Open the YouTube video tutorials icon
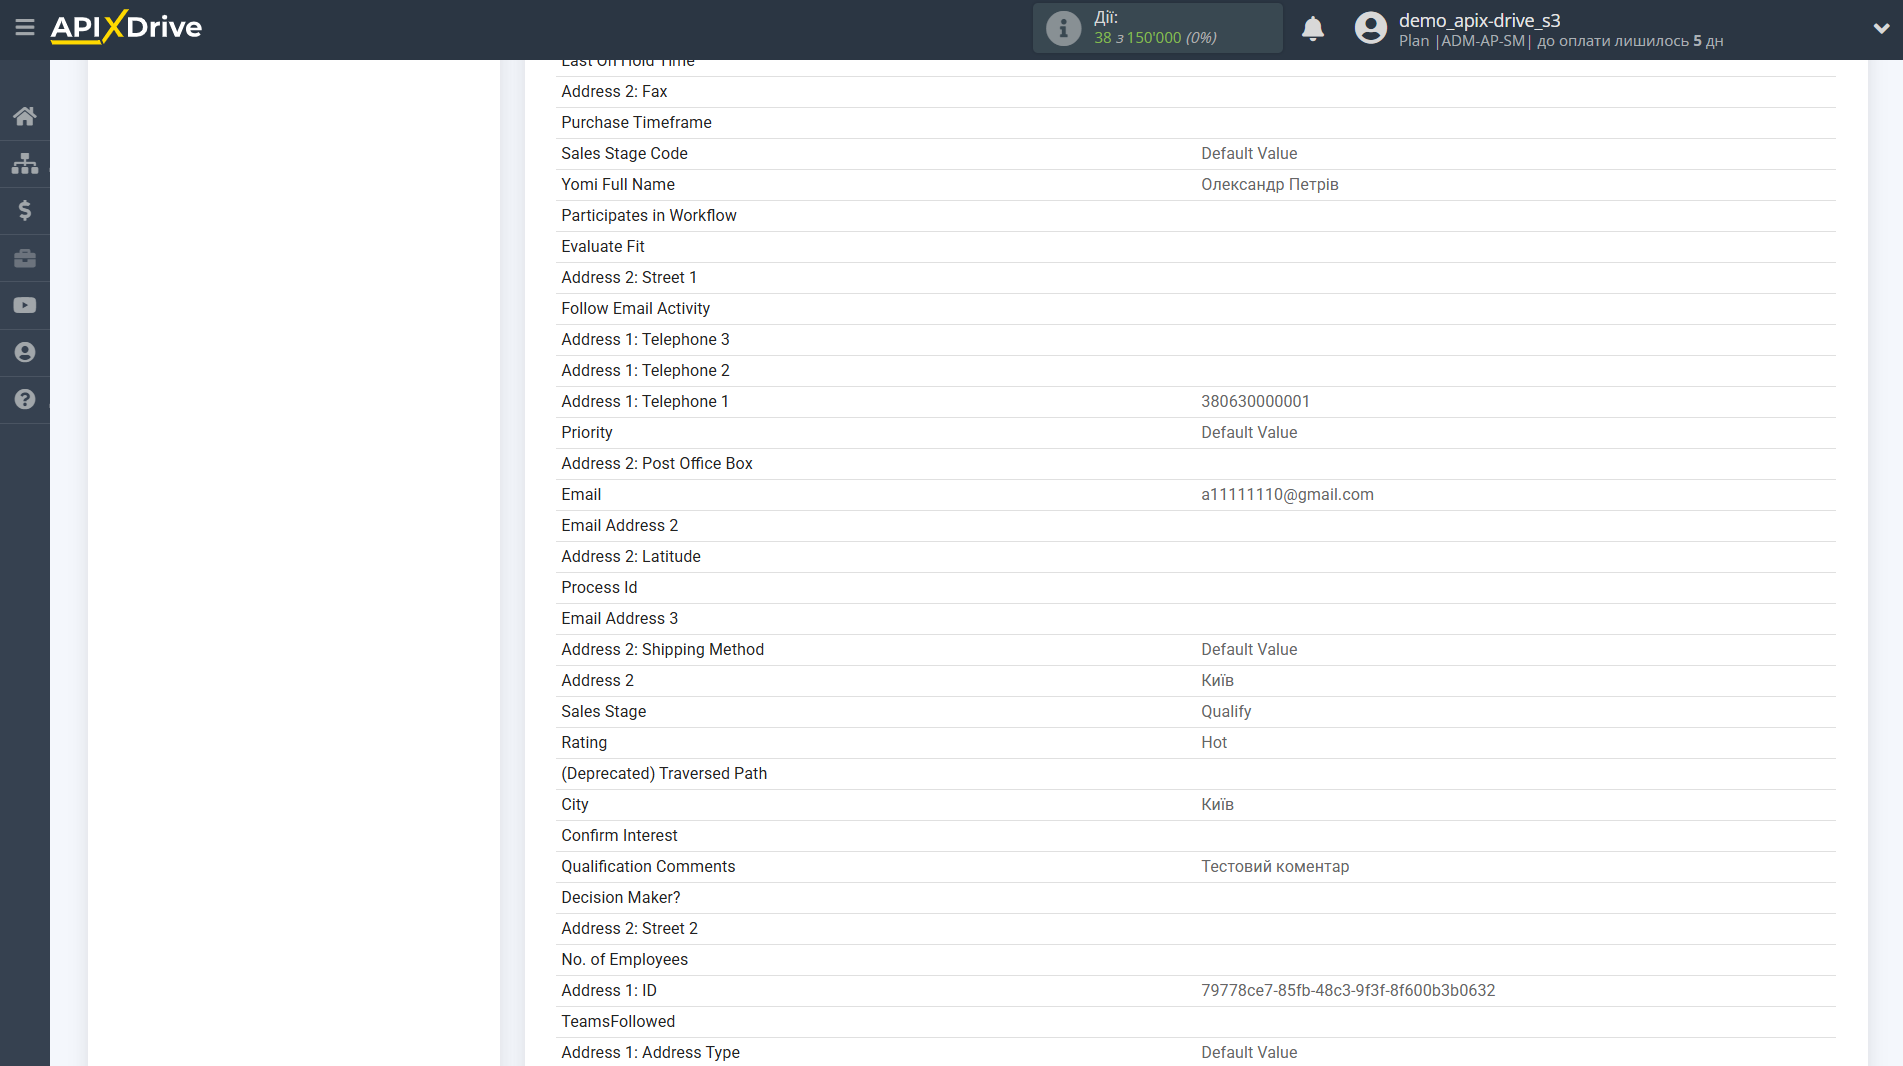This screenshot has width=1903, height=1066. point(25,305)
